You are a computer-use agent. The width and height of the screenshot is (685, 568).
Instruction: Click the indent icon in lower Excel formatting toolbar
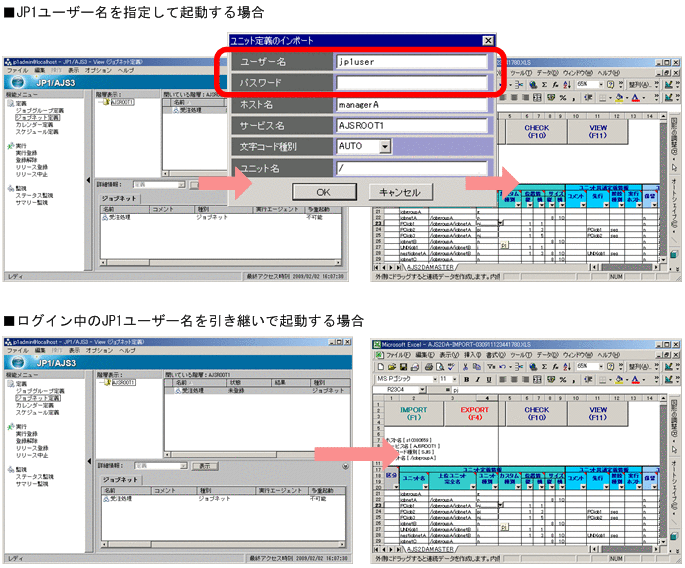588,379
